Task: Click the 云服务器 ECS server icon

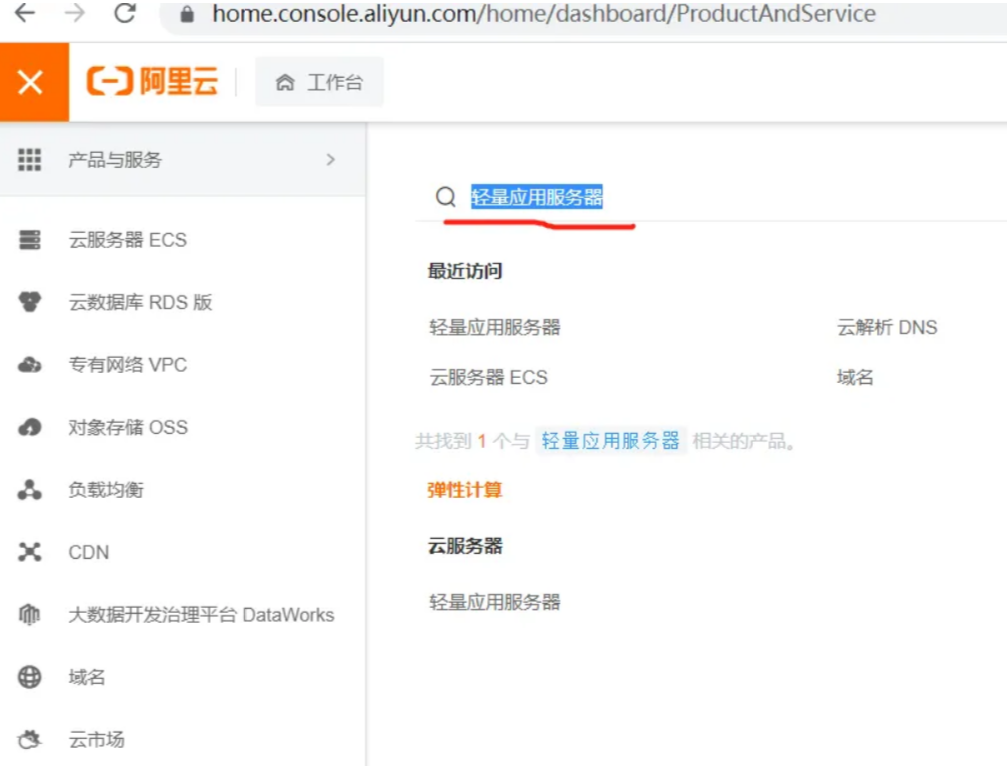Action: (x=30, y=239)
